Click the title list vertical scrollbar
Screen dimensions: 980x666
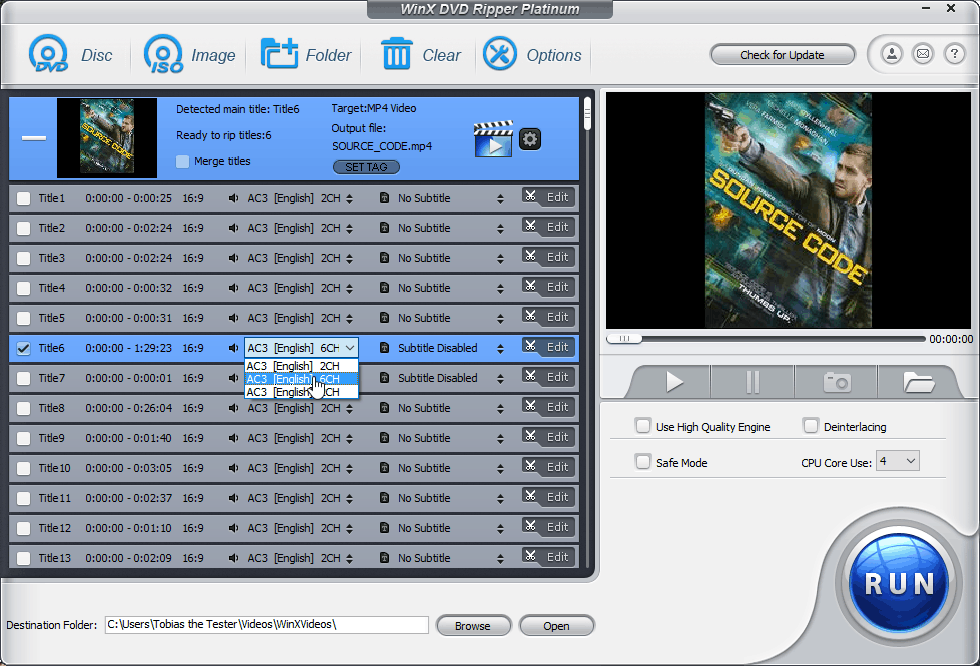click(587, 114)
